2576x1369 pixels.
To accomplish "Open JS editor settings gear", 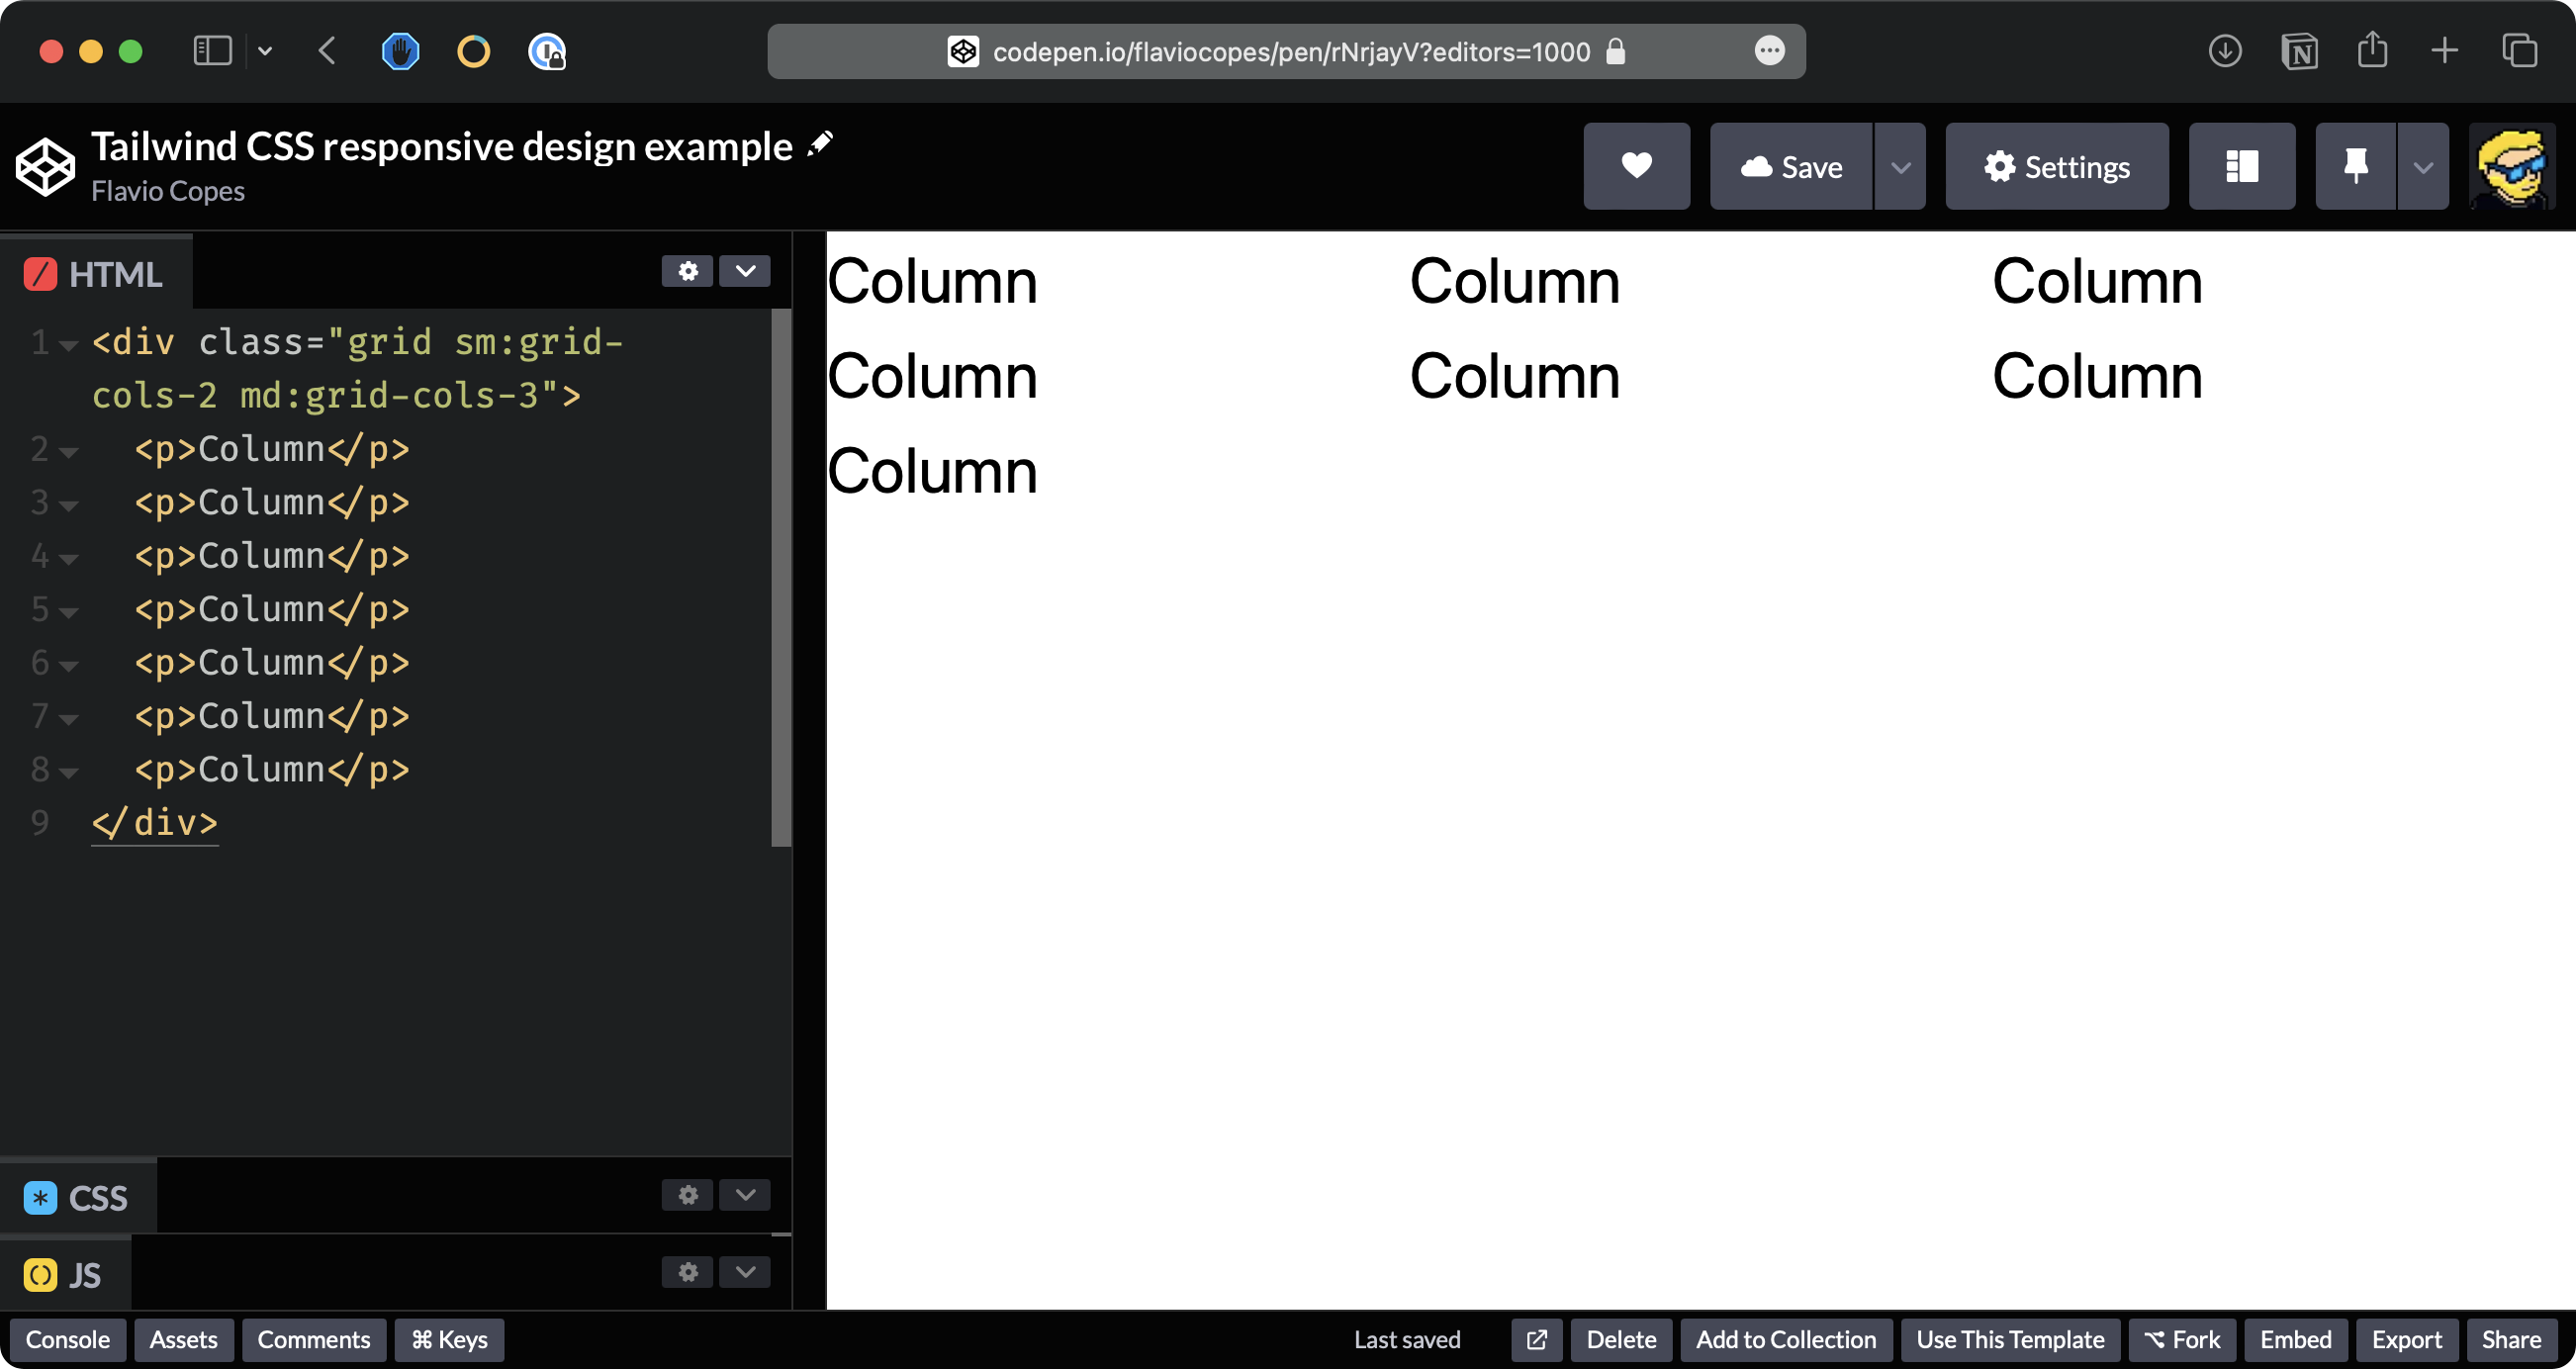I will [x=687, y=1272].
